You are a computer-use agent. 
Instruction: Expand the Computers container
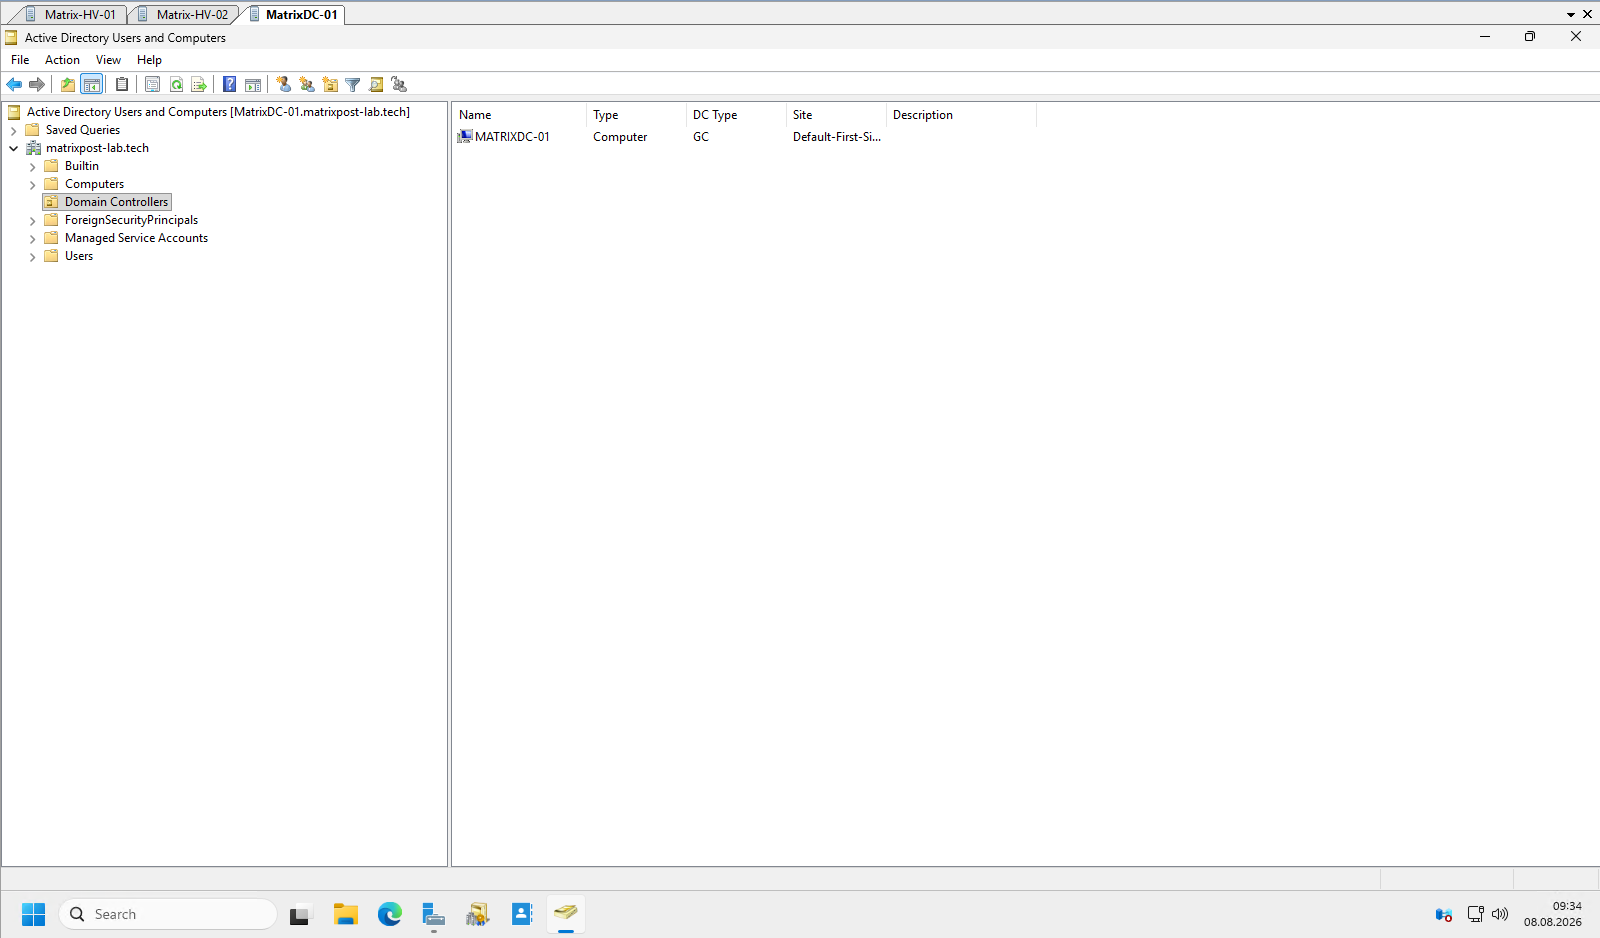(x=32, y=185)
